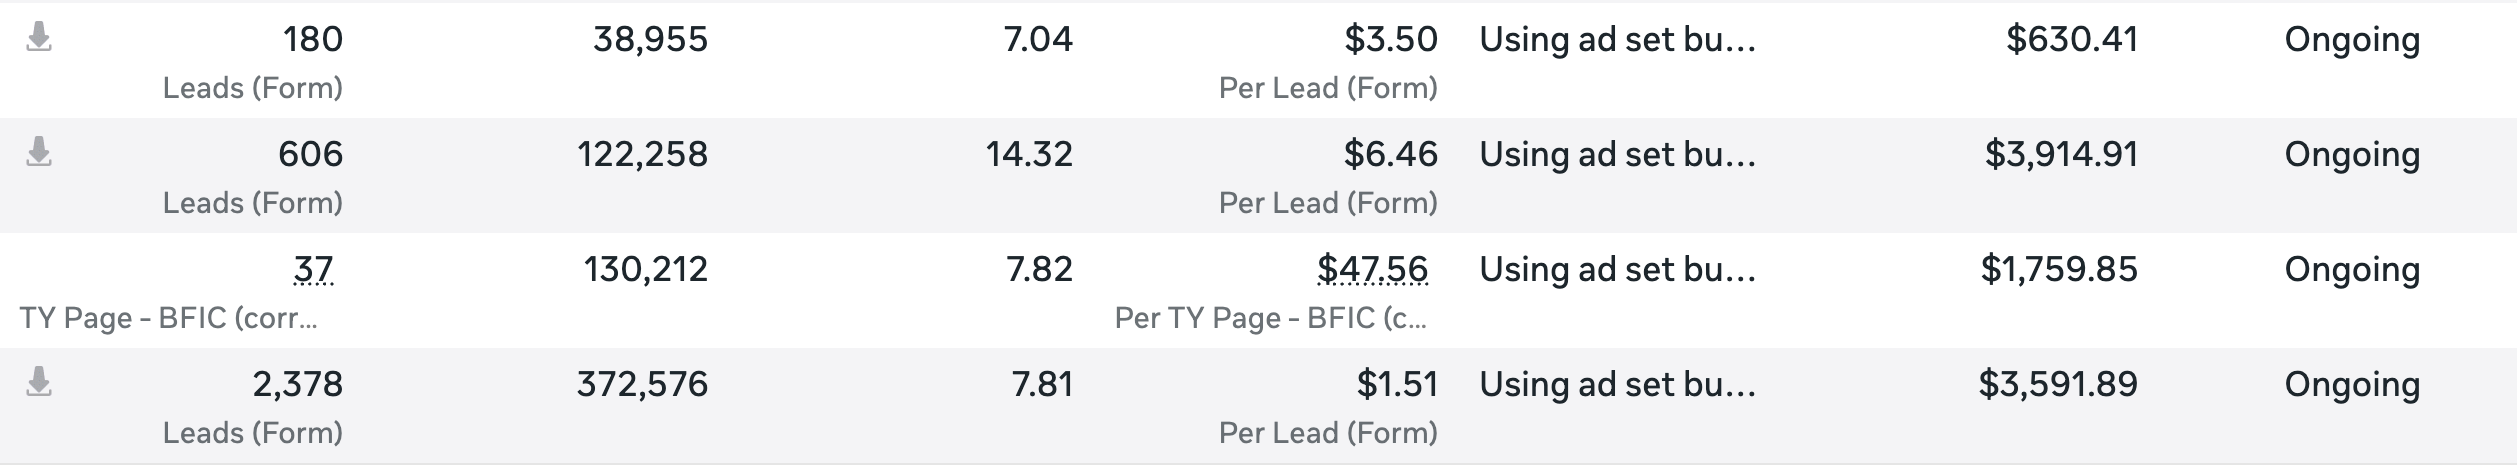The width and height of the screenshot is (2517, 466).
Task: Click download icon beside 2,378 leads row
Action: pos(39,383)
